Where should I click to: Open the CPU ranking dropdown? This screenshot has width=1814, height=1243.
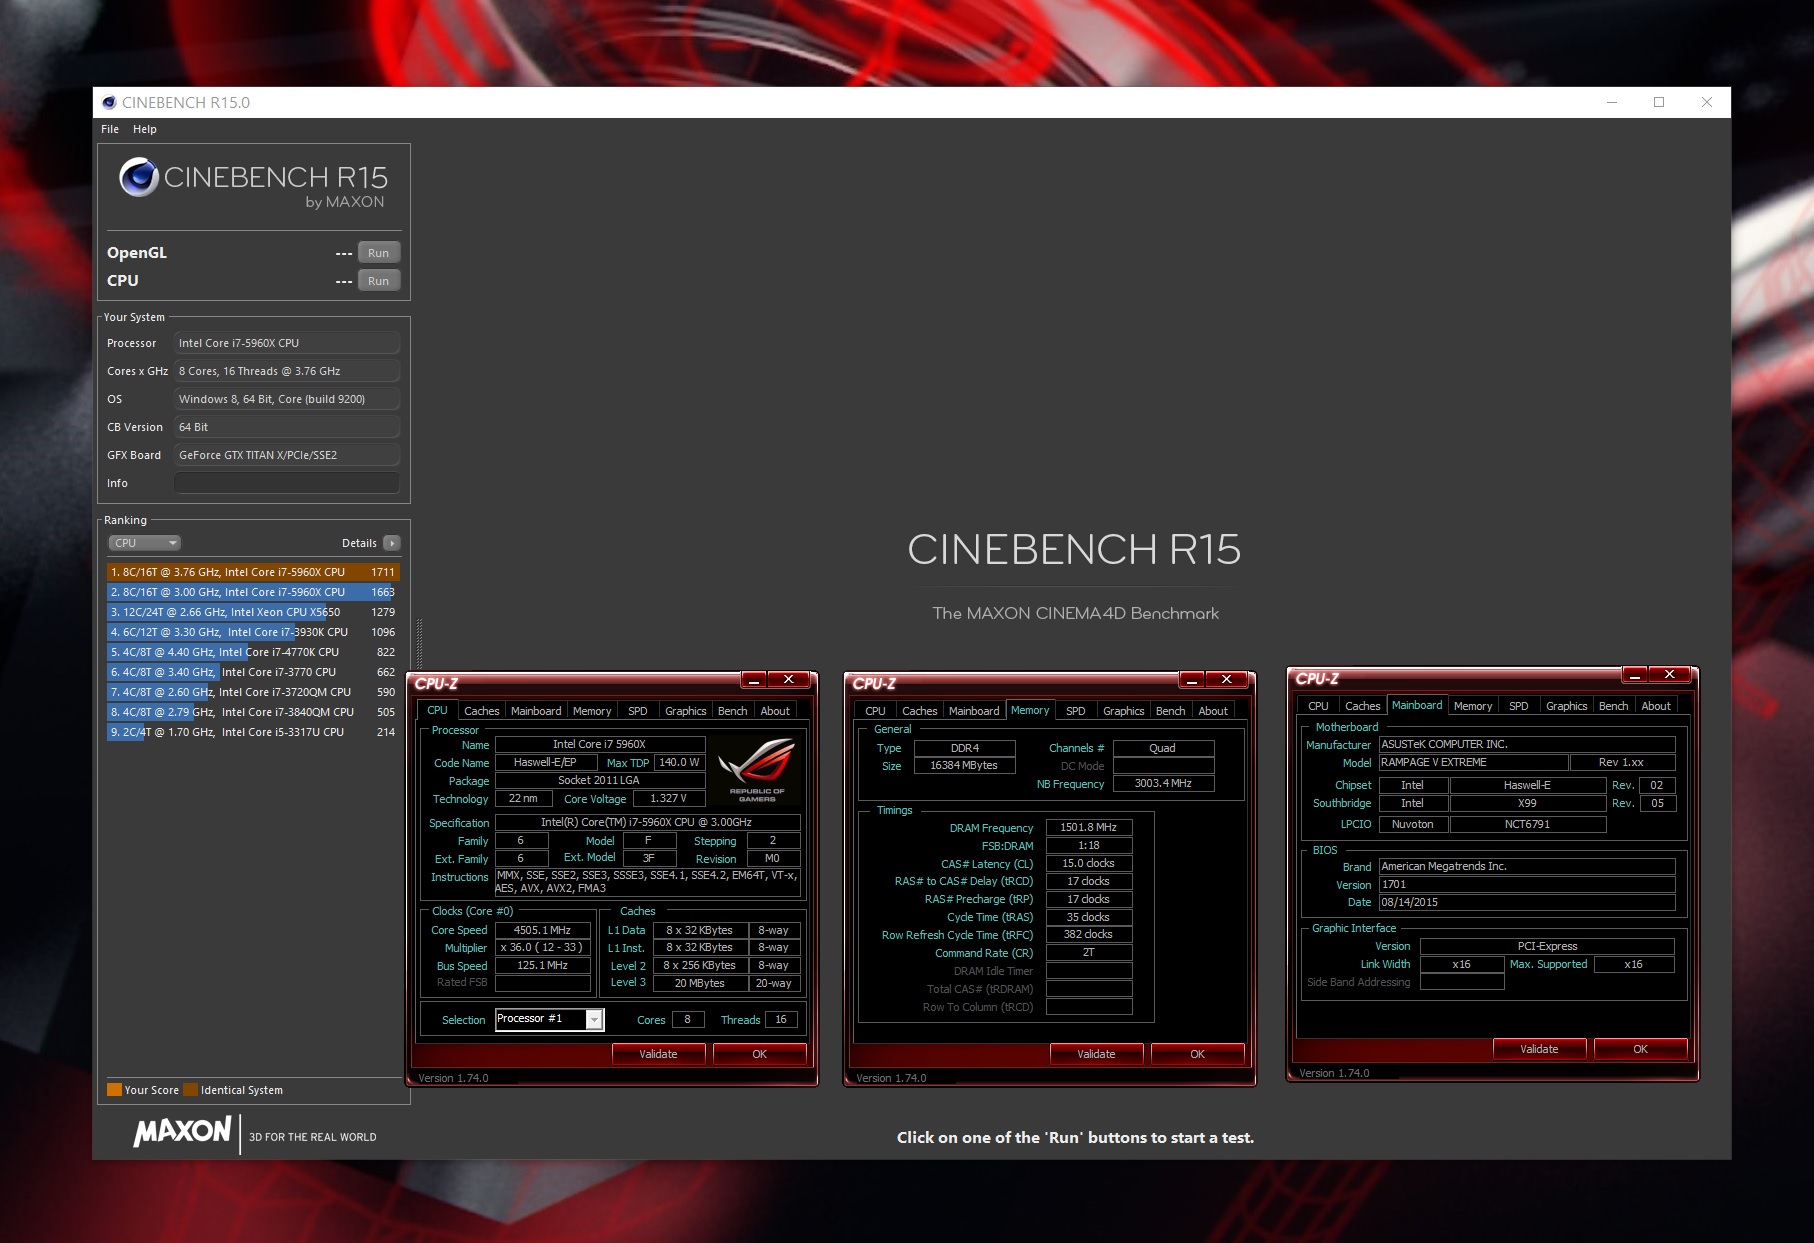tap(144, 543)
